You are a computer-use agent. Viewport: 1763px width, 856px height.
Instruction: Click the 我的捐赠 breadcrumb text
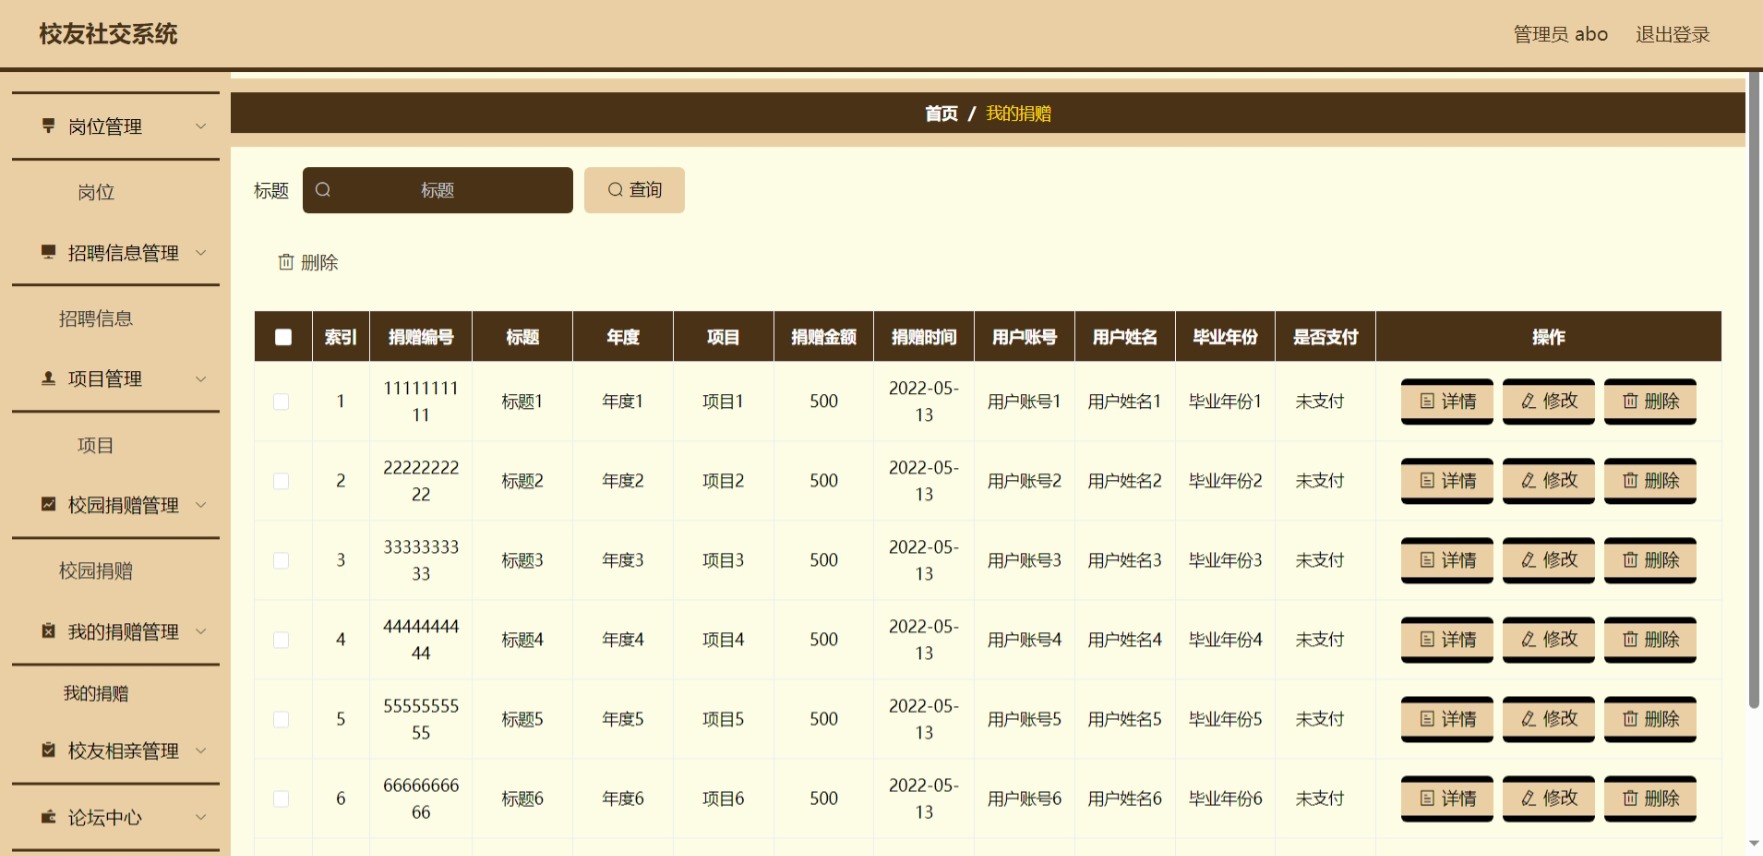coord(1018,113)
